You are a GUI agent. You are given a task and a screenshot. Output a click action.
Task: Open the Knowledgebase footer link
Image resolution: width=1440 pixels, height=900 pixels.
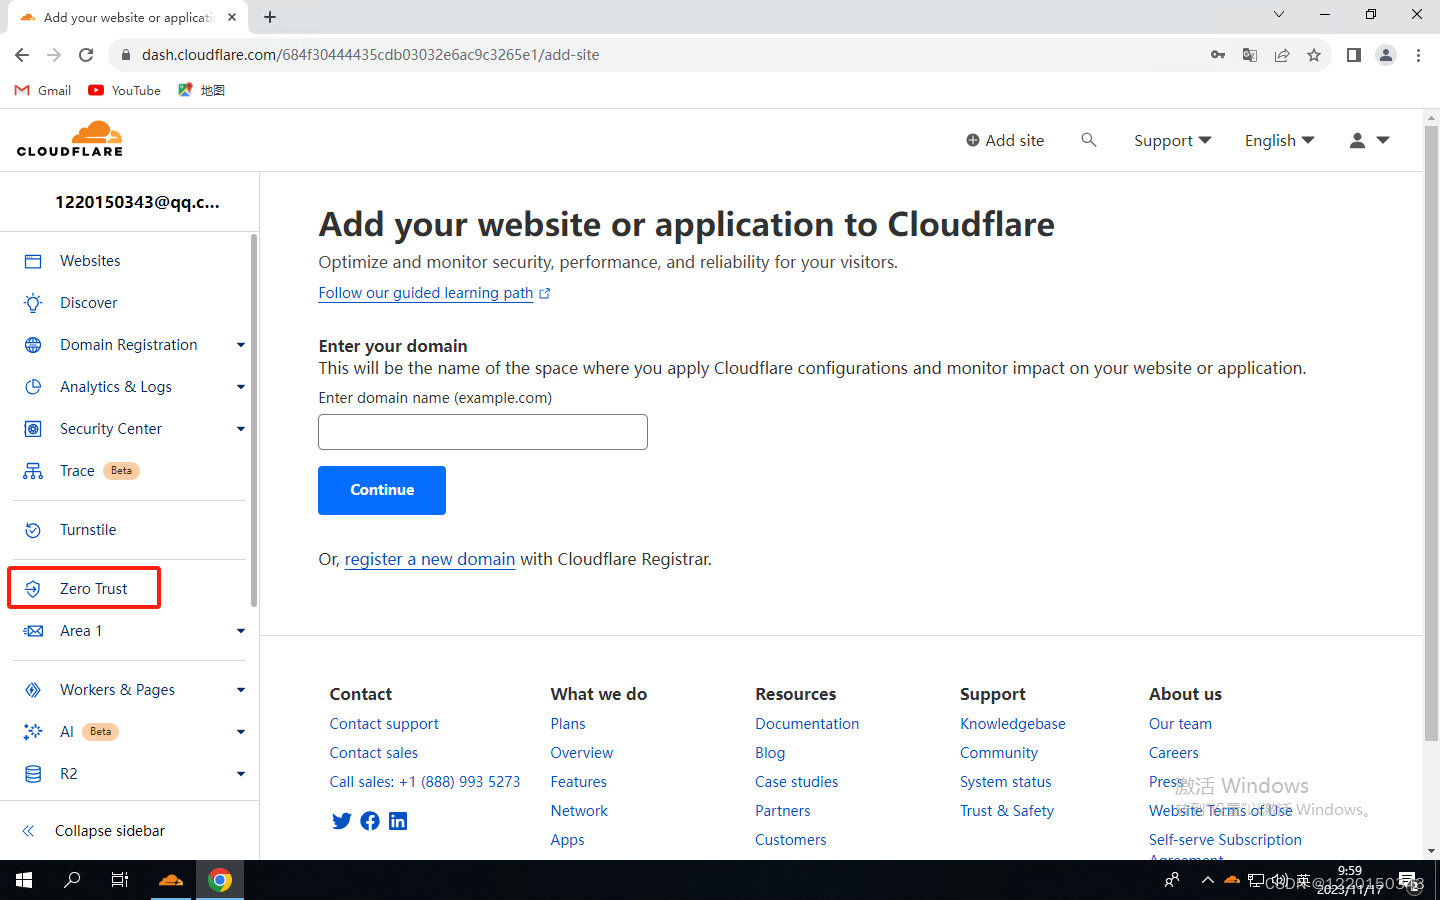1013,724
